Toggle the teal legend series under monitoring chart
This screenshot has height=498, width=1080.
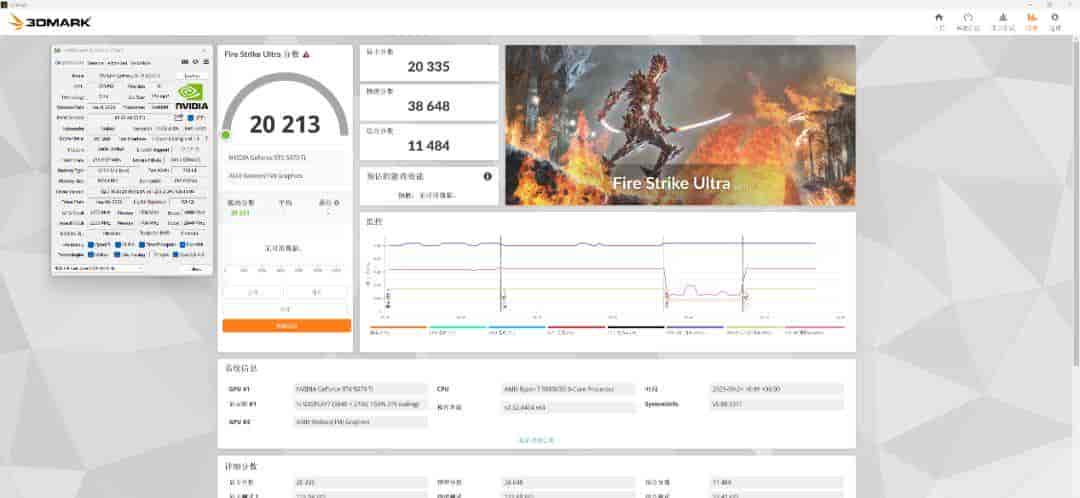[x=457, y=330]
